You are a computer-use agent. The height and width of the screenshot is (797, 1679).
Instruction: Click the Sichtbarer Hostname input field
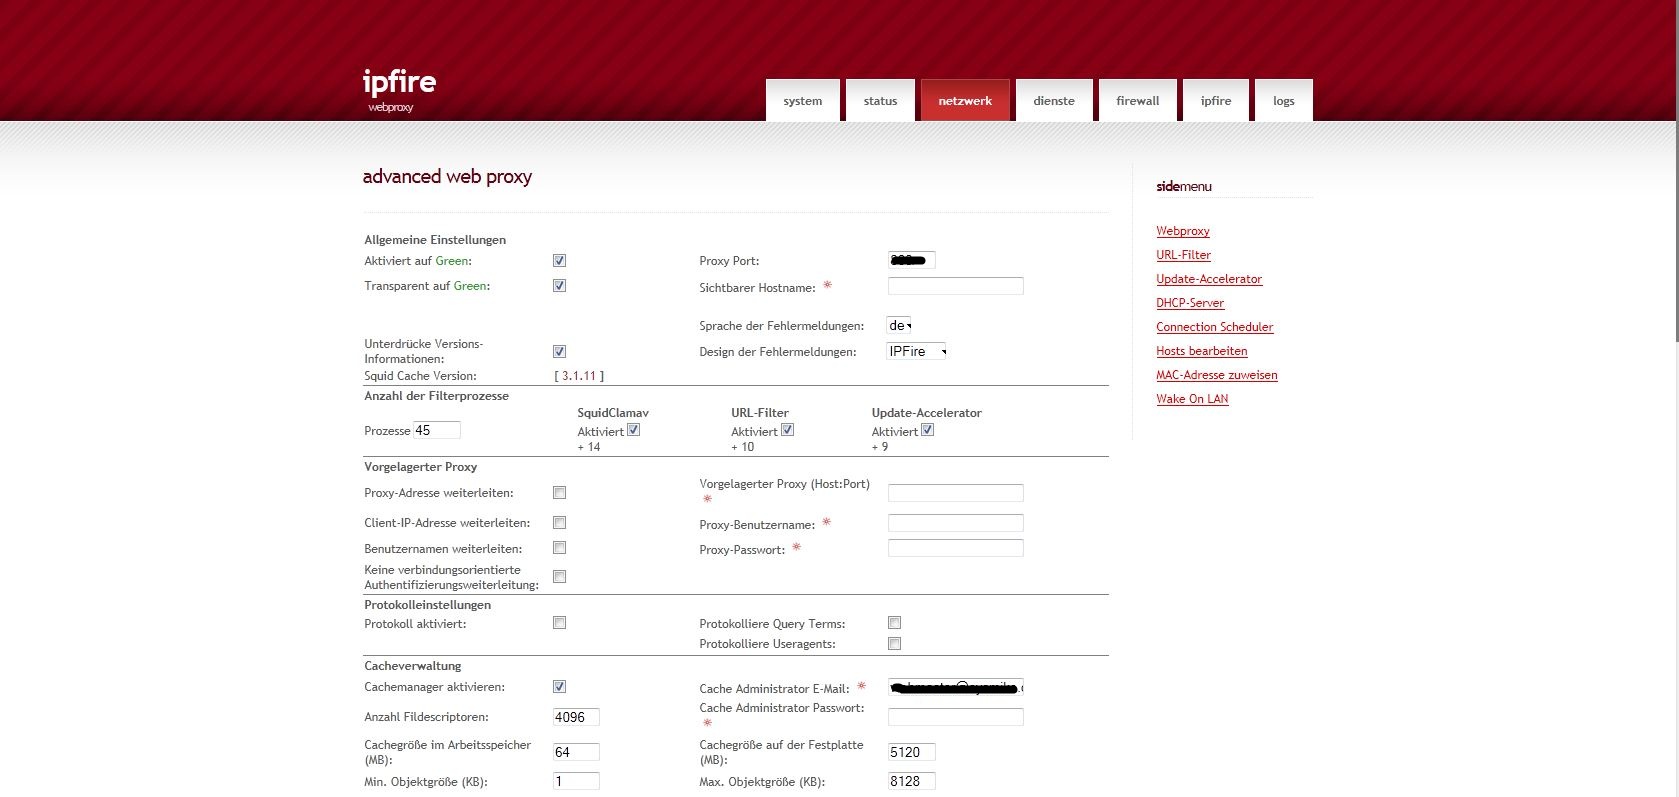tap(955, 287)
